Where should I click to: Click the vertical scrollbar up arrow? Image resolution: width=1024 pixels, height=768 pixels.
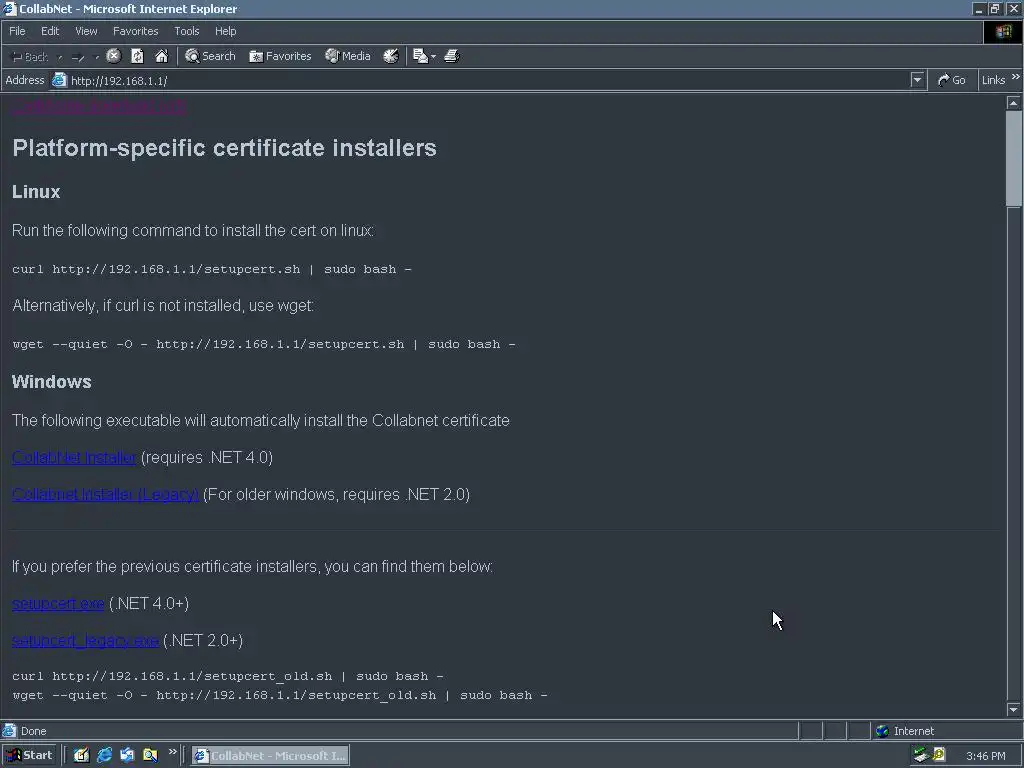[x=1014, y=103]
